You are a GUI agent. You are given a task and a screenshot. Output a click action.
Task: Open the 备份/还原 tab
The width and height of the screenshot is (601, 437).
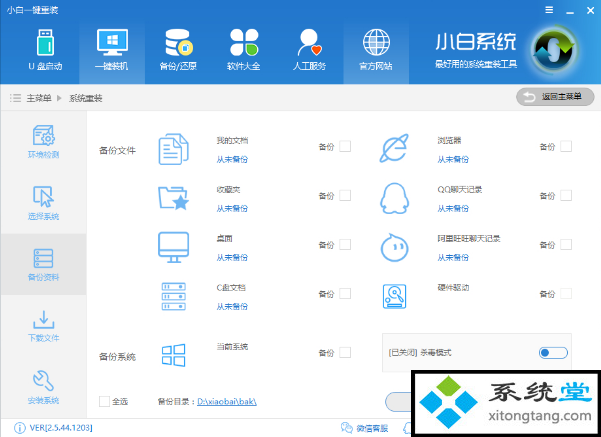pos(178,51)
